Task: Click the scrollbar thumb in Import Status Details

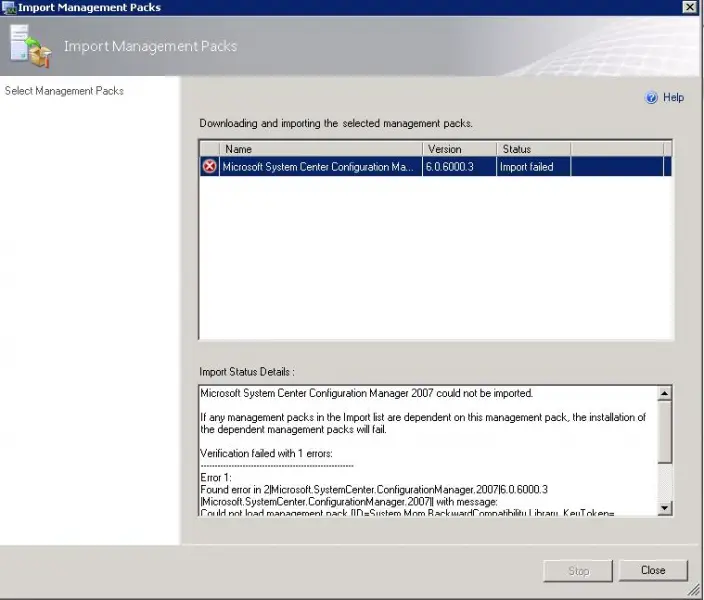Action: coord(664,432)
